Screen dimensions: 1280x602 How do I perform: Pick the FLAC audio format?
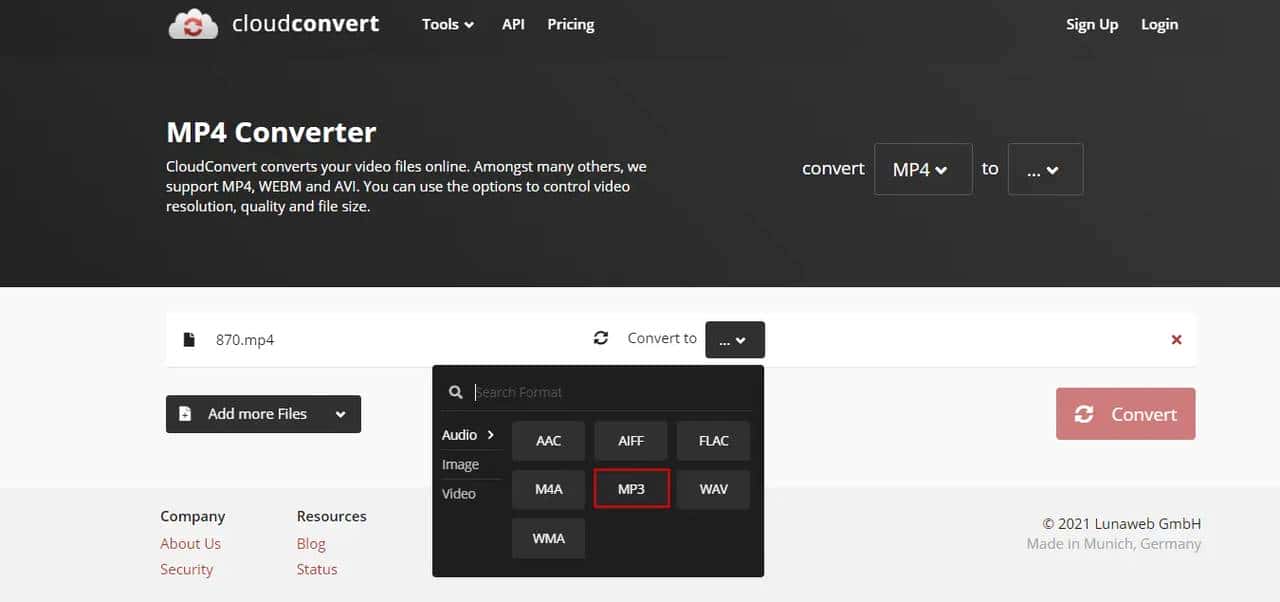click(713, 441)
